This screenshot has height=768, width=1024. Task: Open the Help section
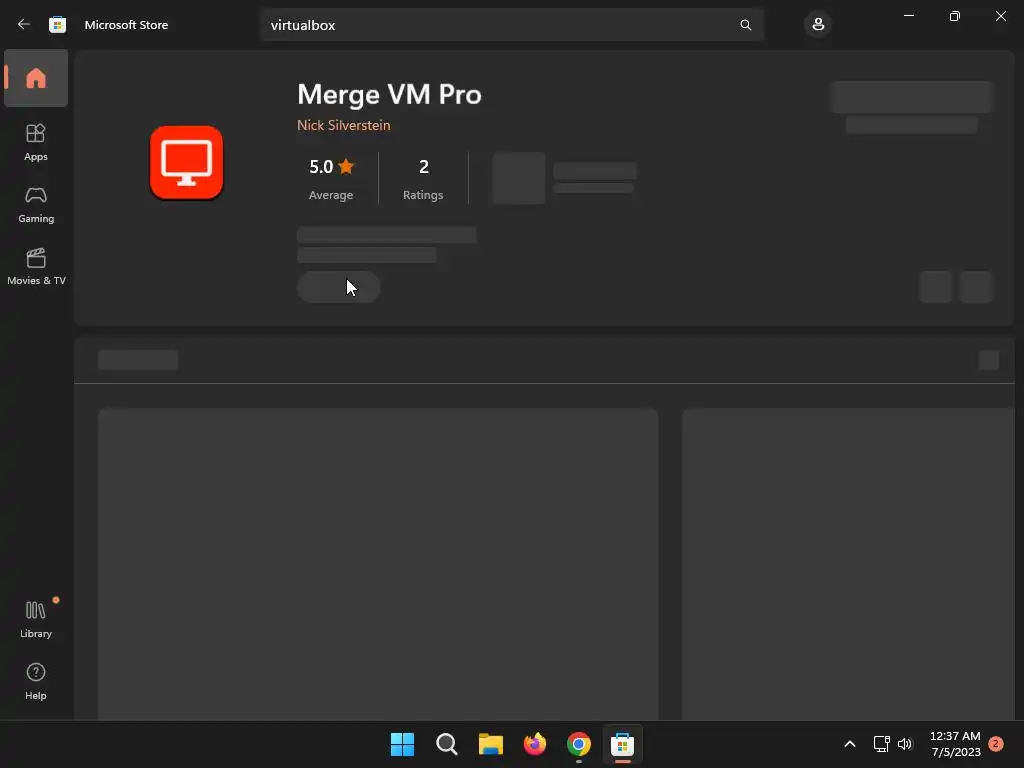[x=36, y=681]
